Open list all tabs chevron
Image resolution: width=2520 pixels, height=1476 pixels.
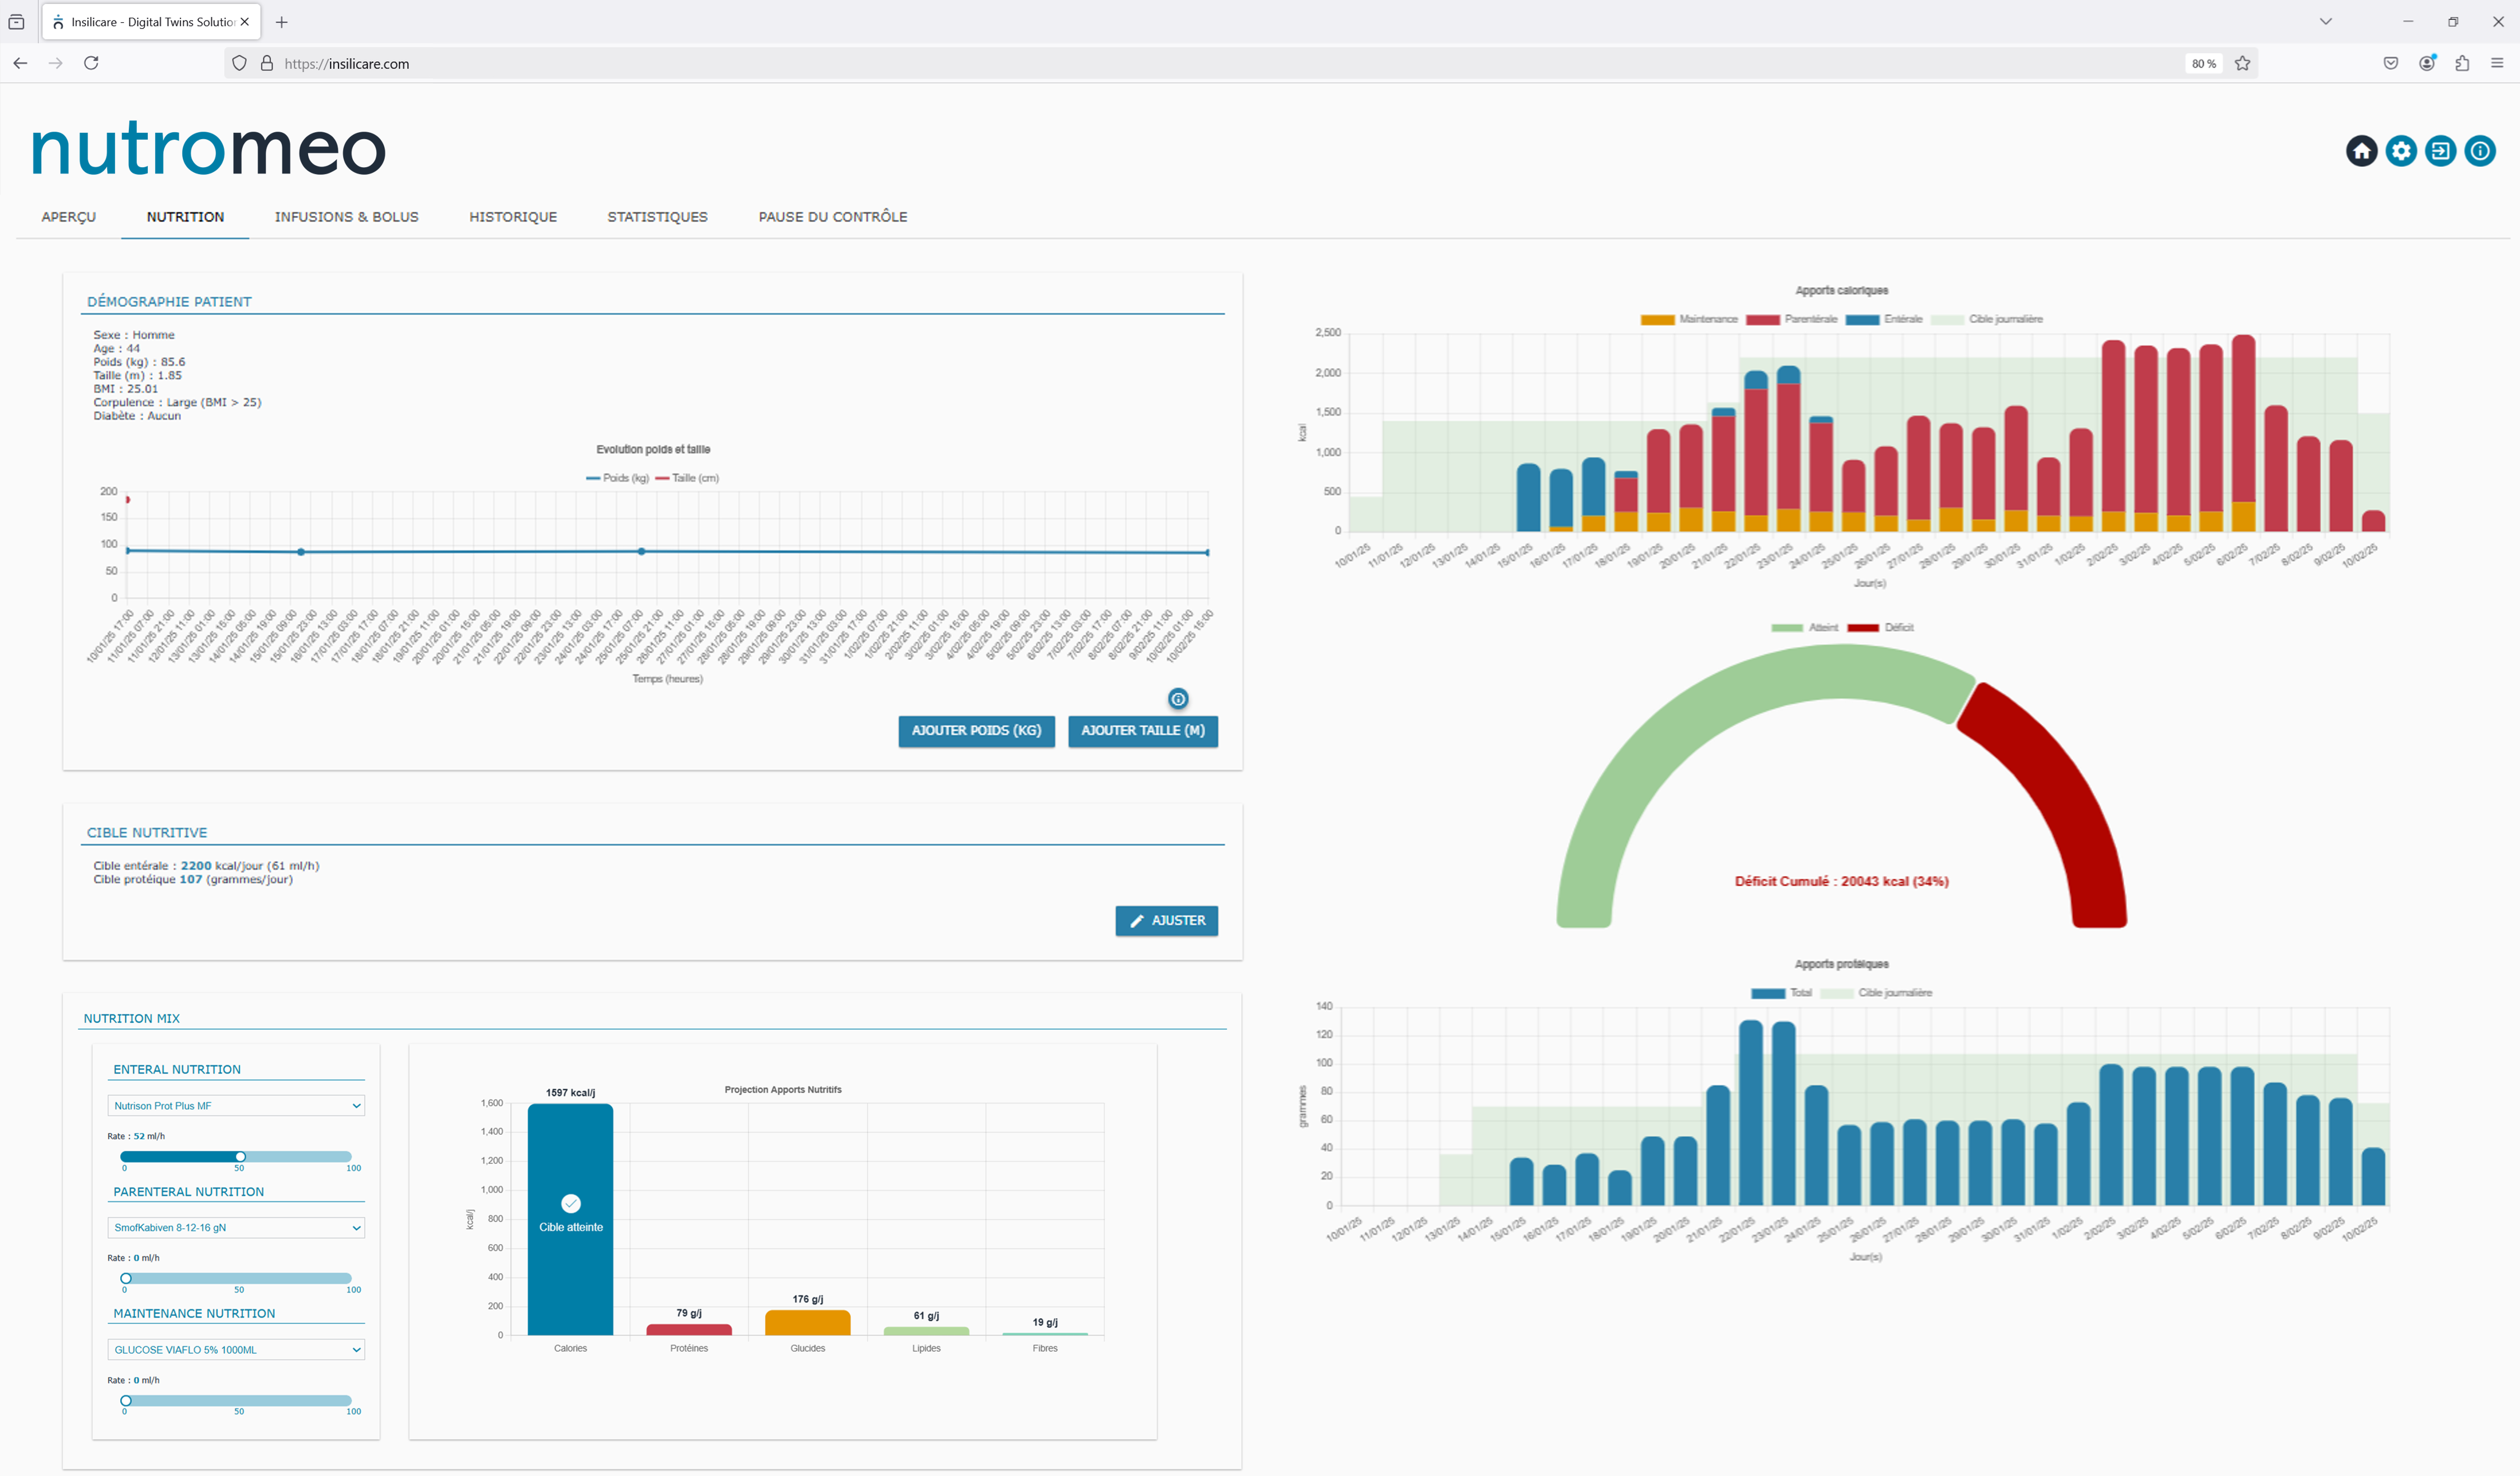(x=2326, y=21)
